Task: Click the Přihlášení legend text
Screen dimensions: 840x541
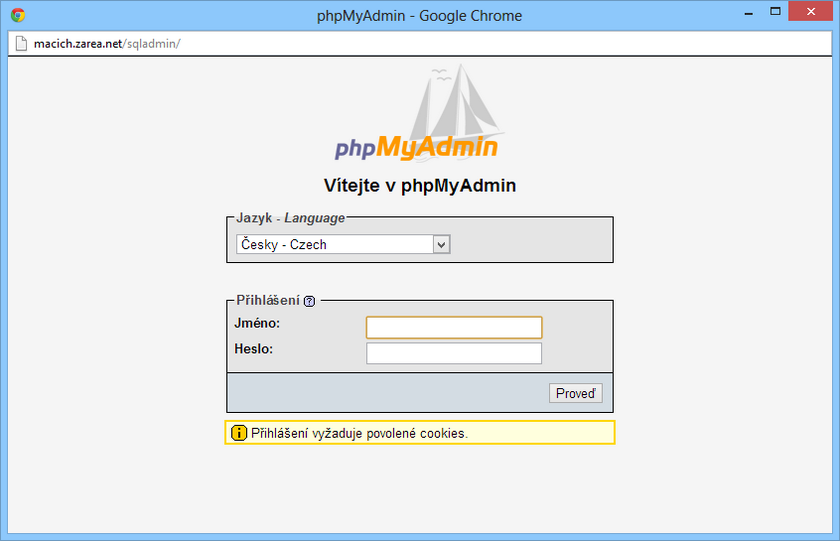Action: [267, 300]
